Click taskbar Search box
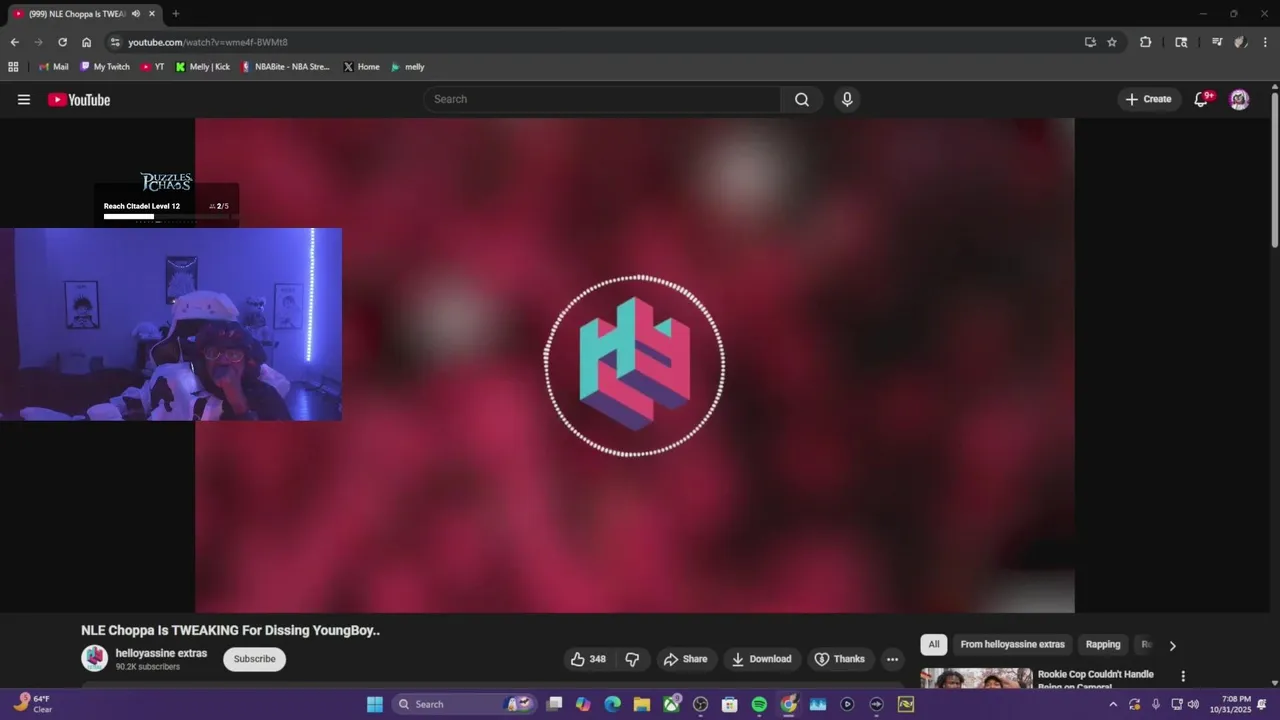This screenshot has height=720, width=1280. [465, 704]
